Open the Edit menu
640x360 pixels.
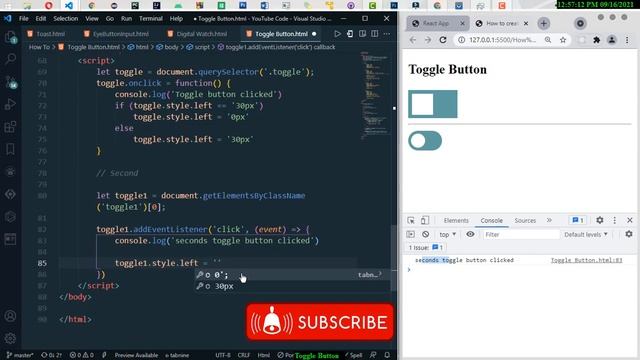point(41,19)
